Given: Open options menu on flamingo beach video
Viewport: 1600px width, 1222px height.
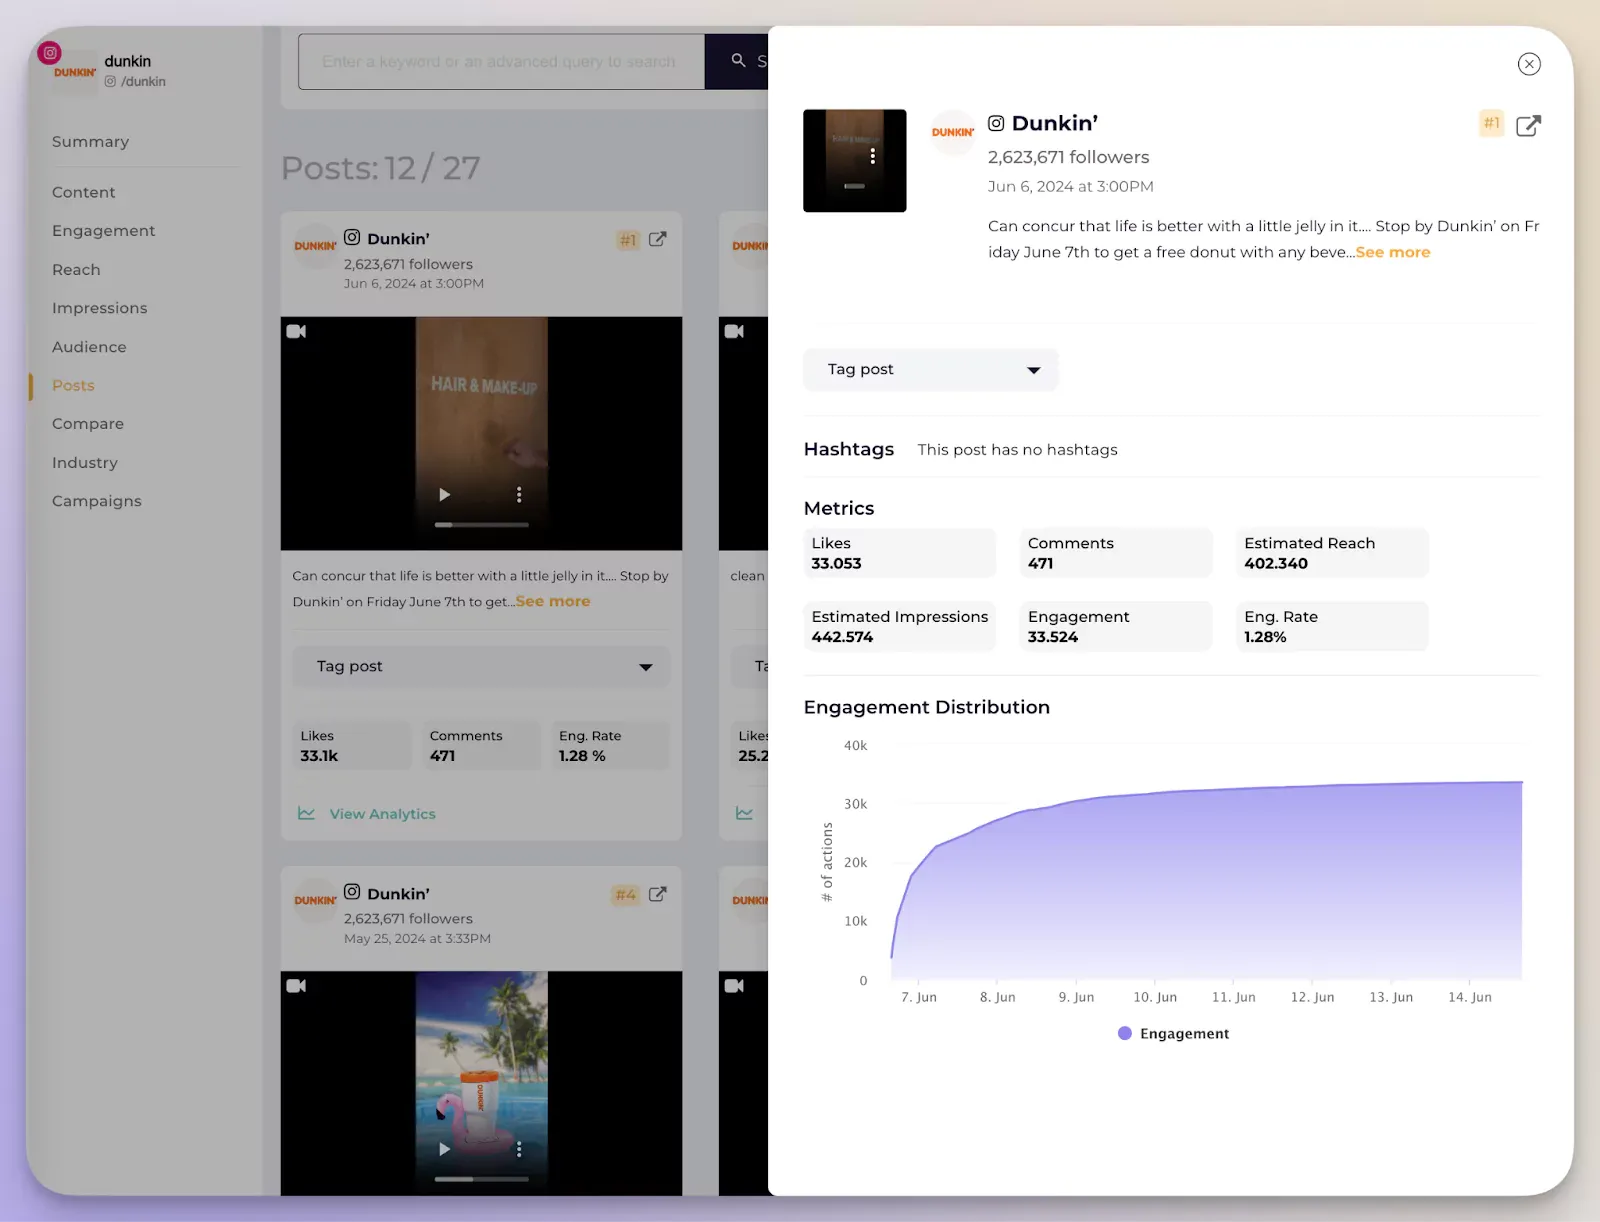Looking at the screenshot, I should click(518, 1150).
